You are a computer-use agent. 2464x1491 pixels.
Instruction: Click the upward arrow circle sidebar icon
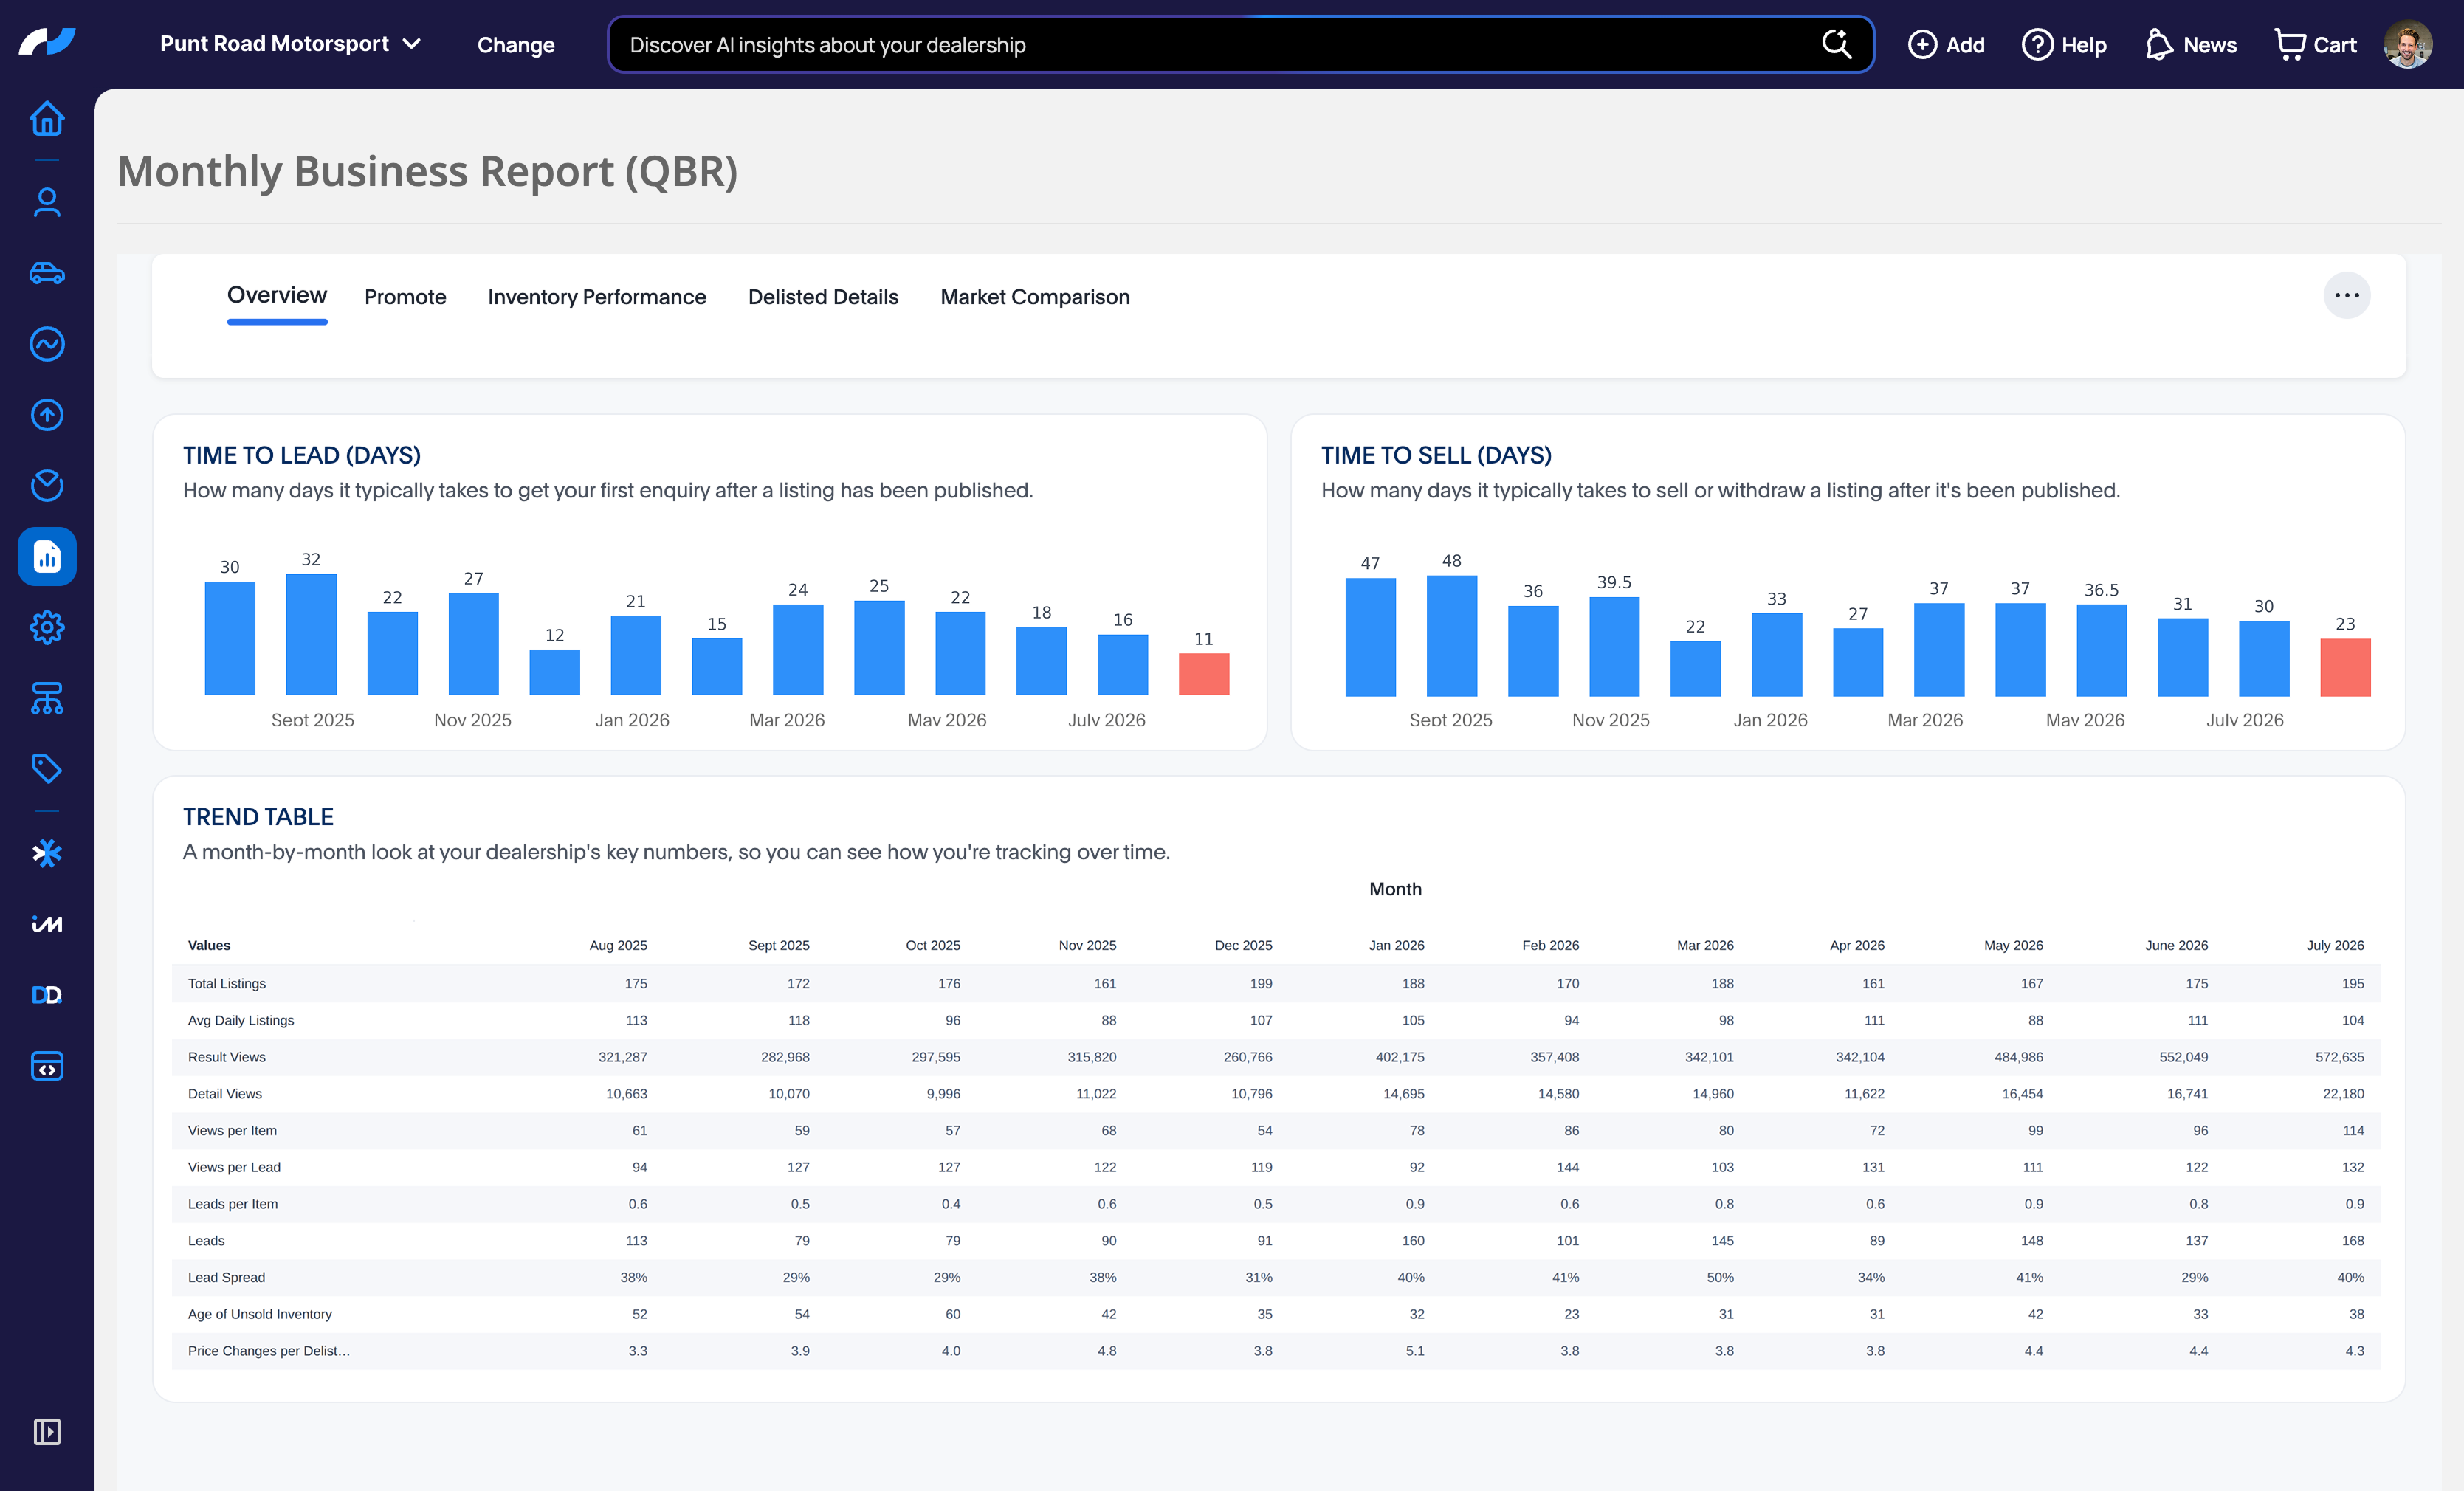tap(47, 415)
